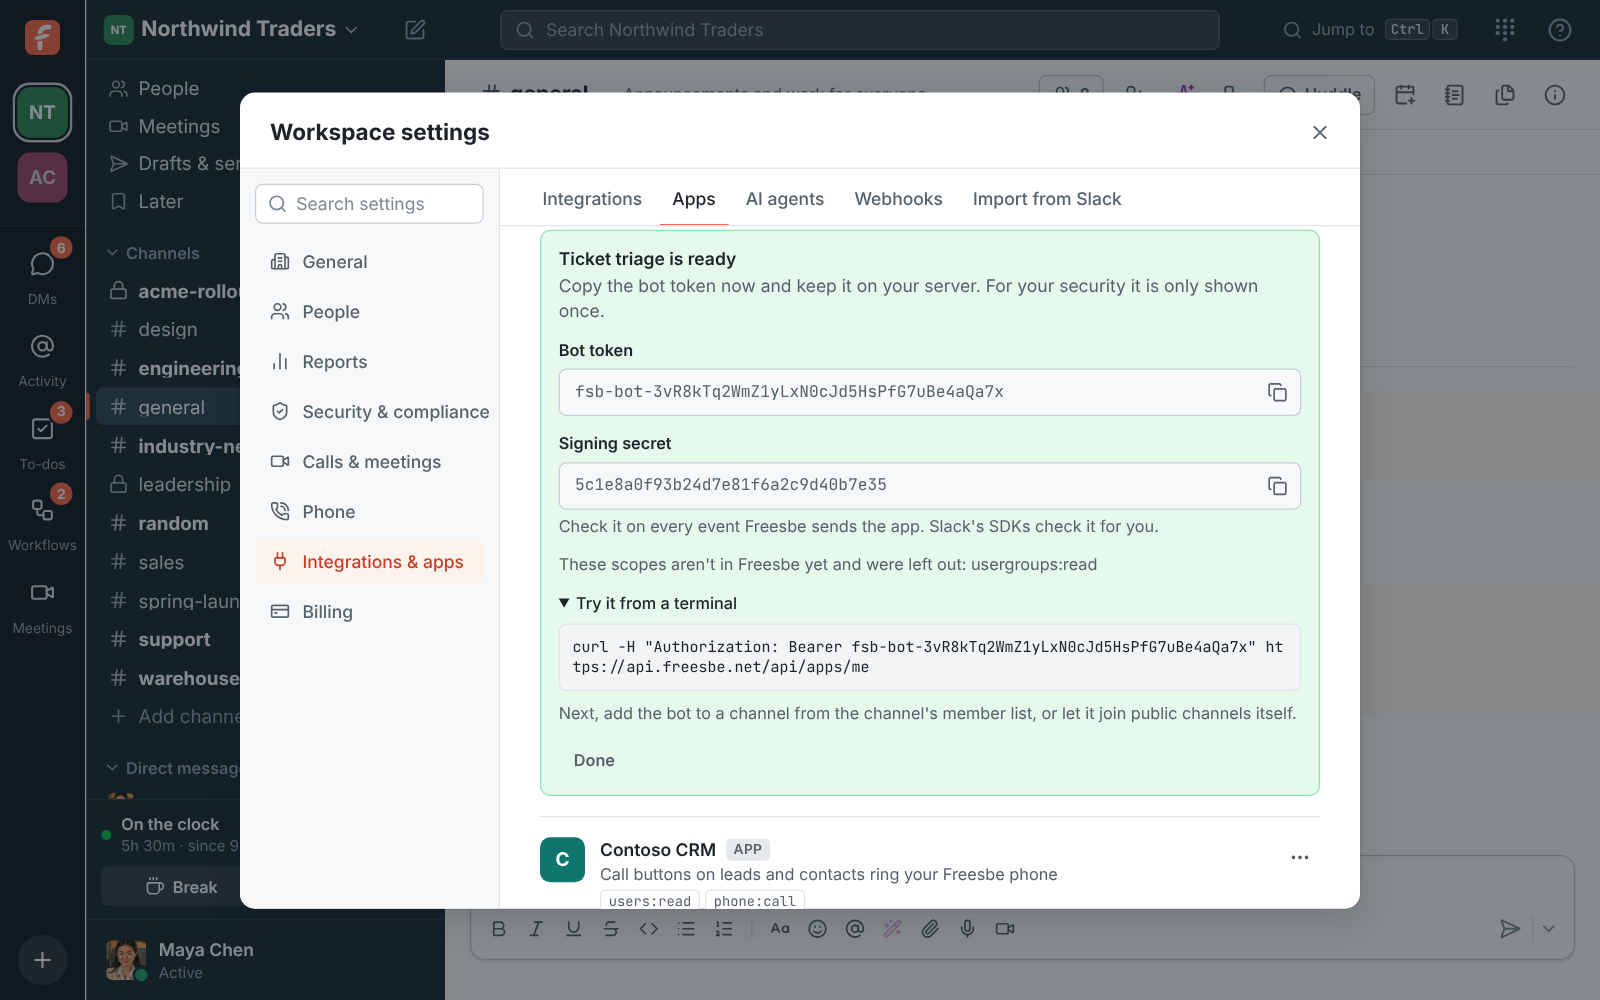
Task: Open the Import from Slack tab
Action: coord(1047,199)
